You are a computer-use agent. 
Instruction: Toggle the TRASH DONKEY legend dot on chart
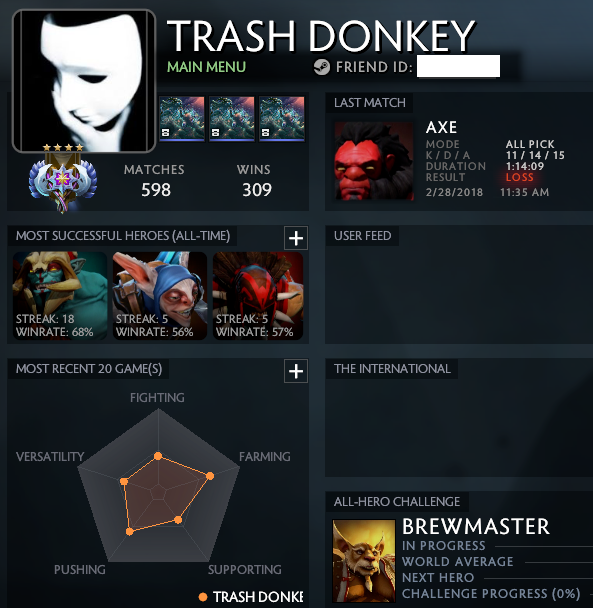pyautogui.click(x=203, y=597)
